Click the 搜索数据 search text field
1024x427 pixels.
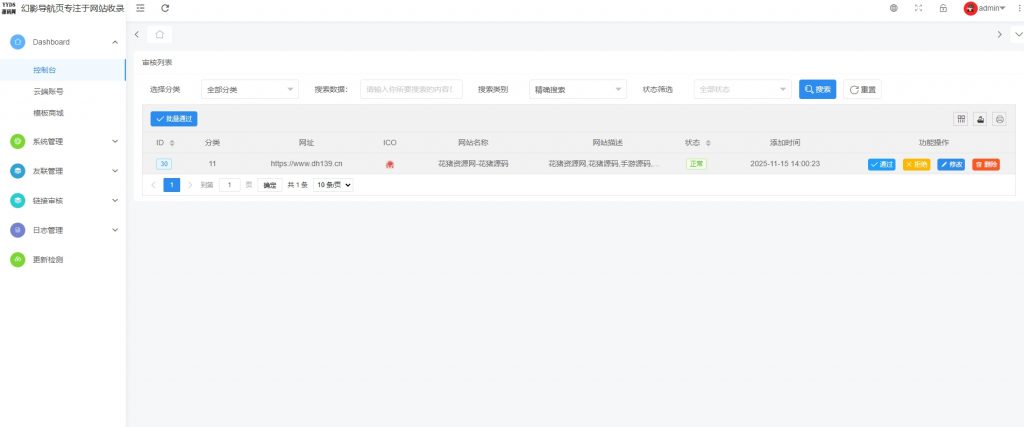click(411, 89)
